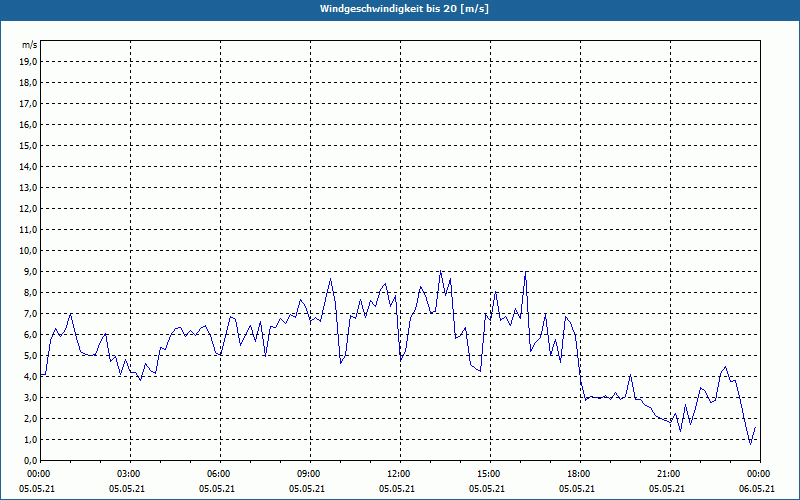This screenshot has height=500, width=800.
Task: Pick the 18:00 time label
Action: [579, 474]
